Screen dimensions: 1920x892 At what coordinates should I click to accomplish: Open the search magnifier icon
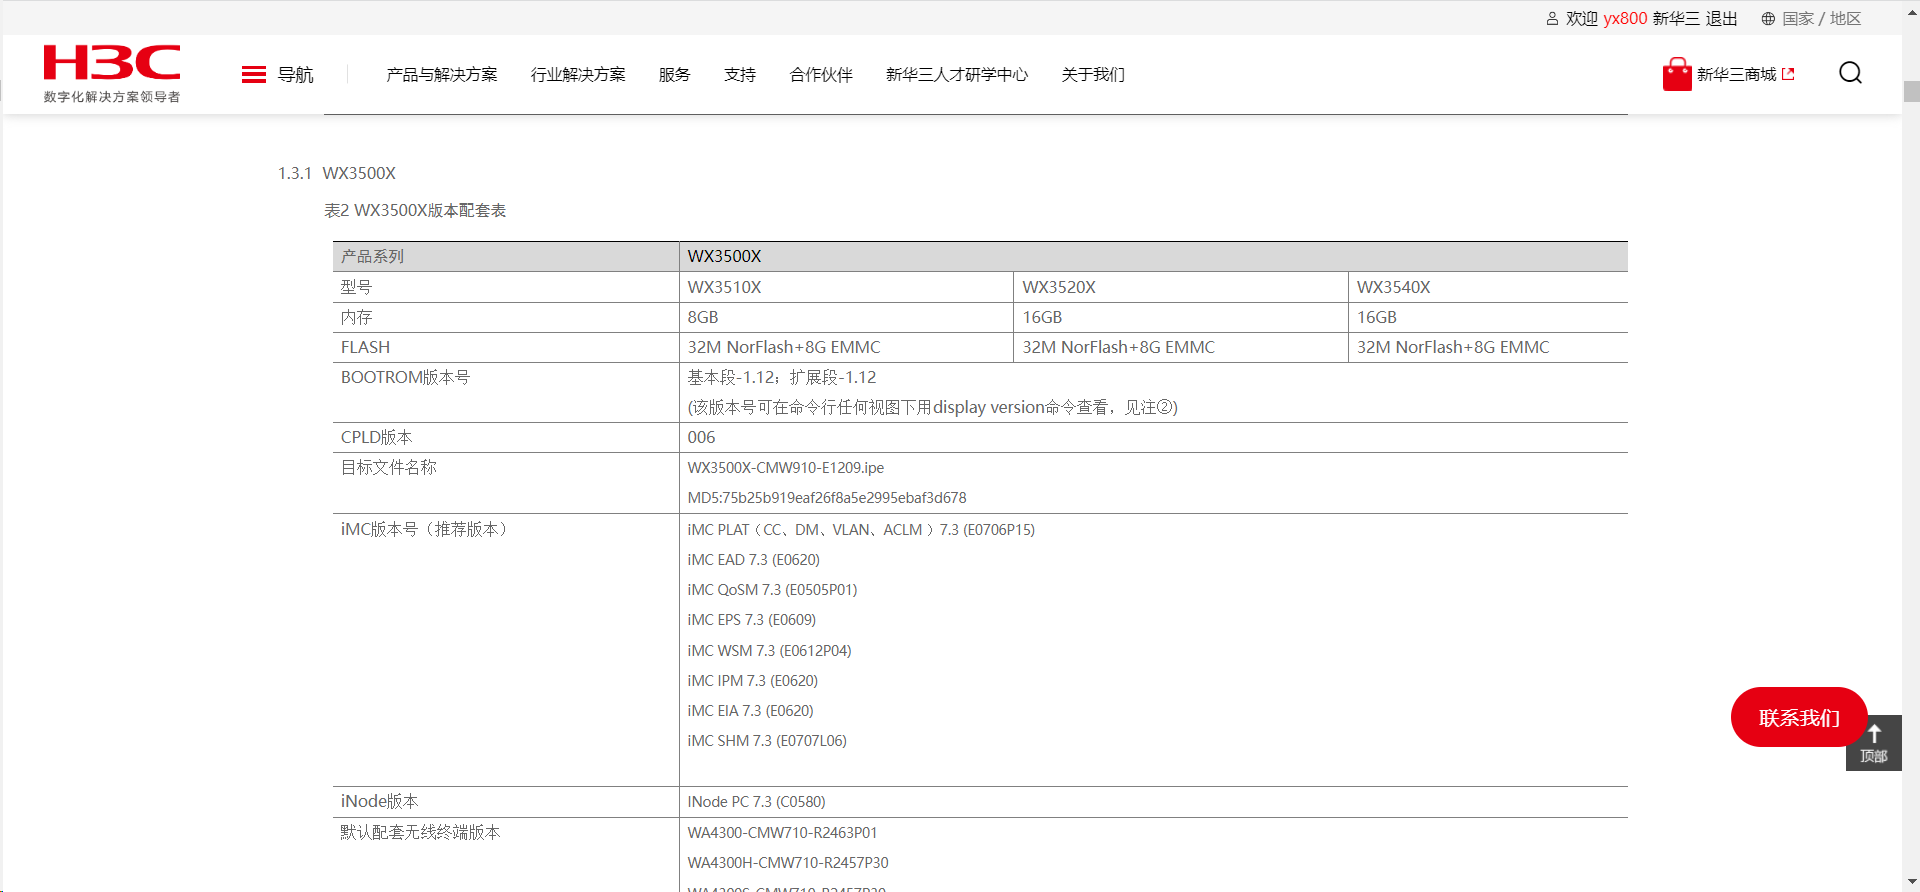pos(1850,73)
